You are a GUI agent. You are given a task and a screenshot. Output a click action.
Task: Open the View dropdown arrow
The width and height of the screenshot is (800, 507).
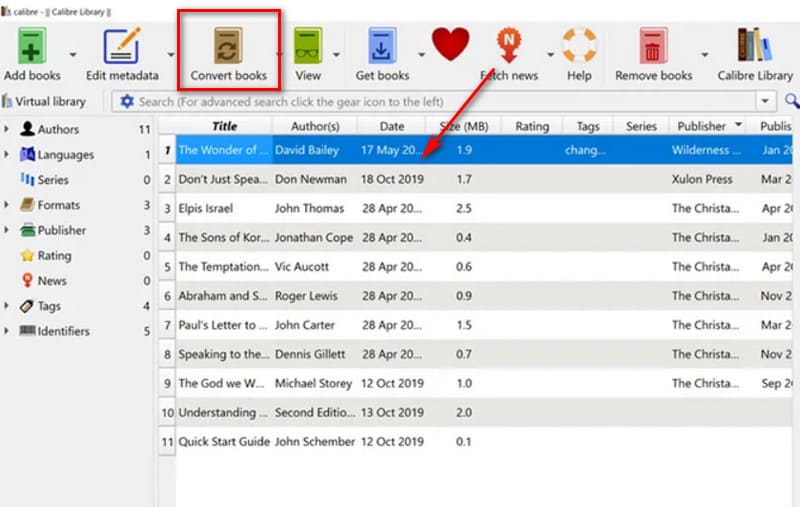click(336, 54)
